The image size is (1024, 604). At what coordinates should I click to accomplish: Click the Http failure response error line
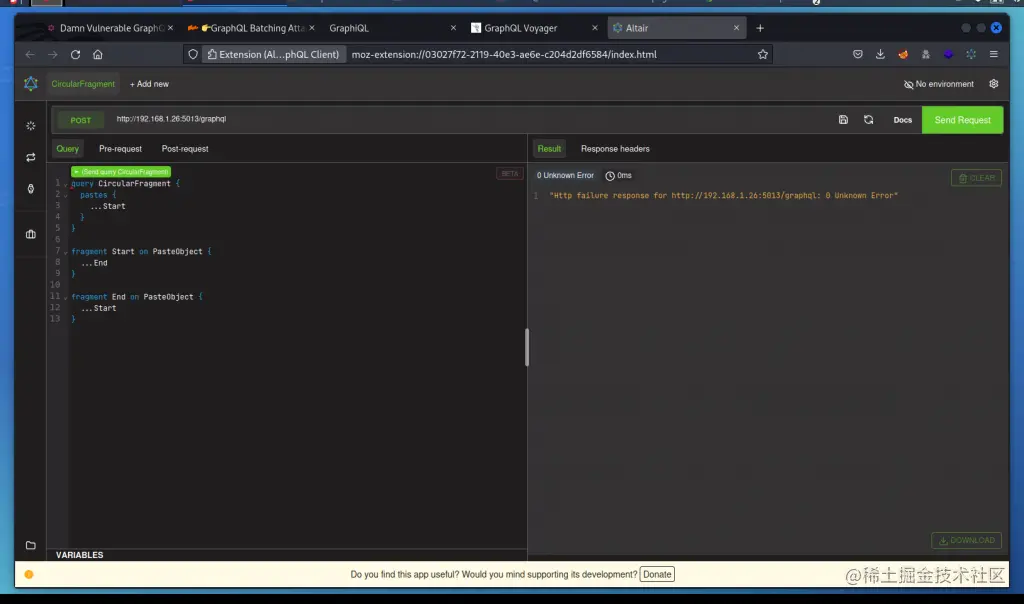click(x=724, y=196)
